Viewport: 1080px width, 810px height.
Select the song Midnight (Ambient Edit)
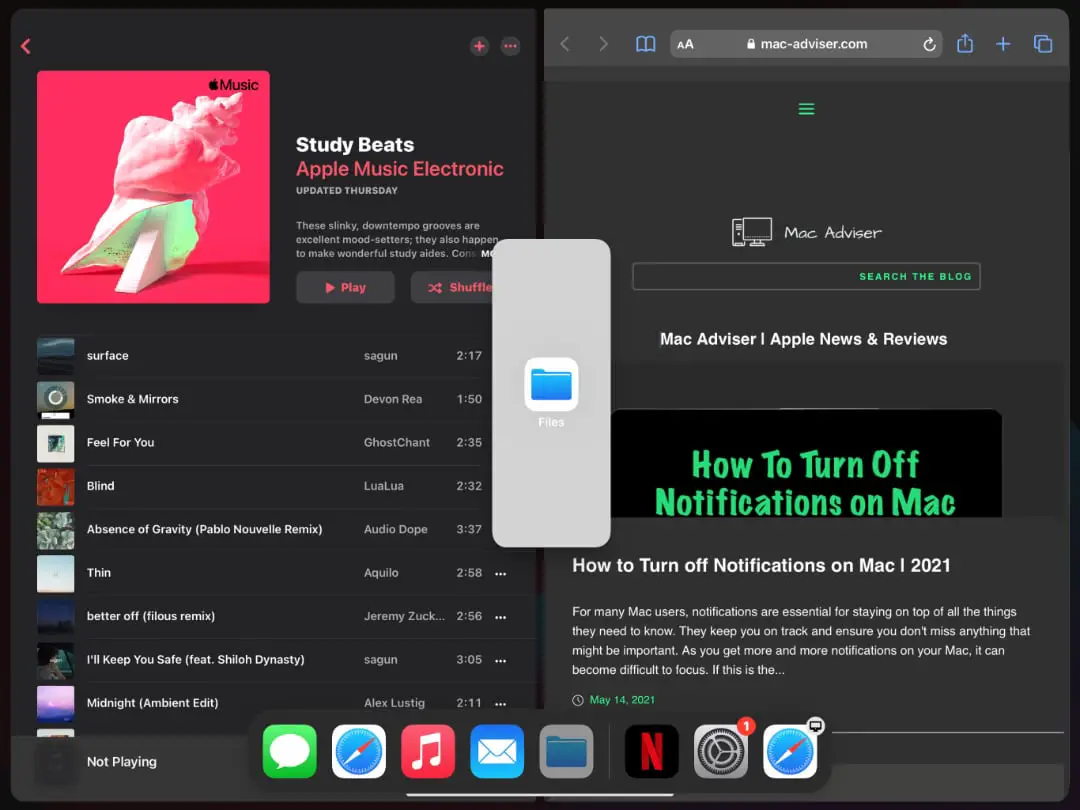274,703
